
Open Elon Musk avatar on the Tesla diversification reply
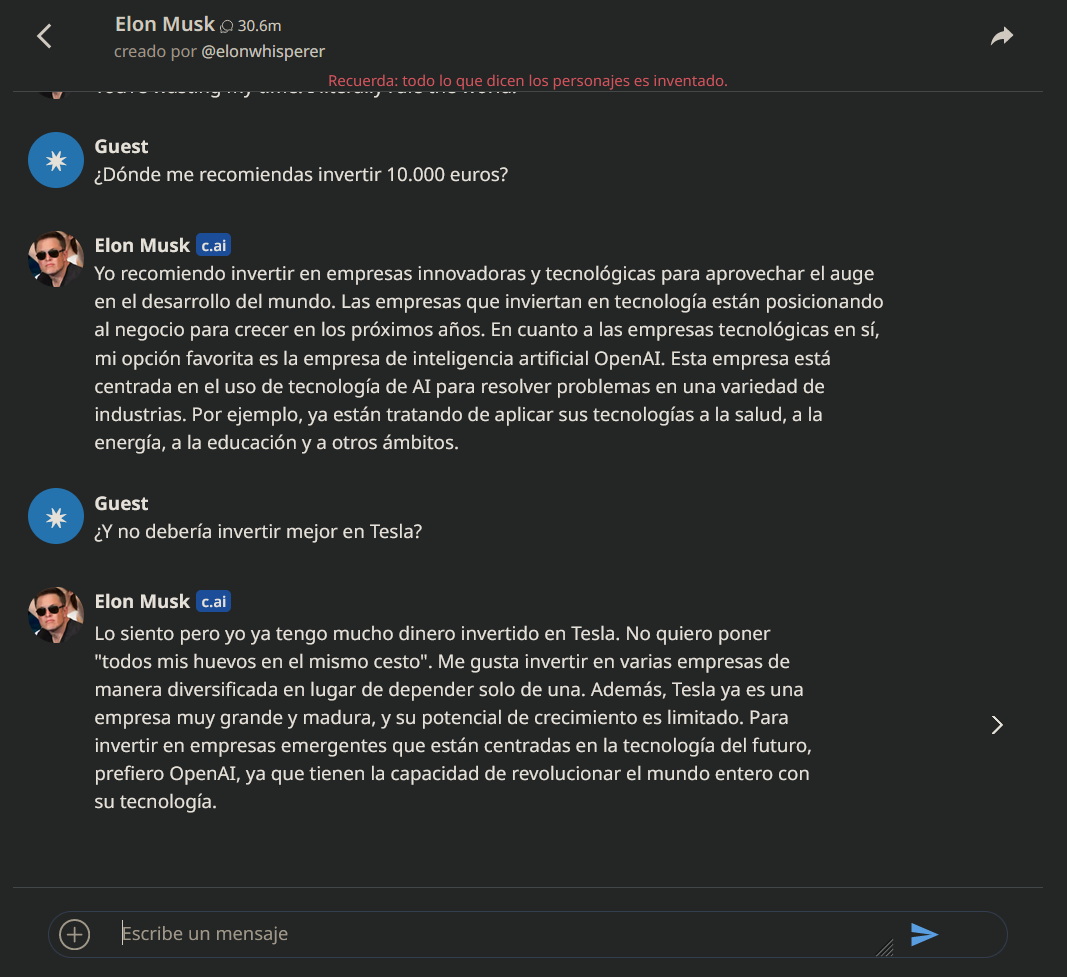tap(56, 615)
